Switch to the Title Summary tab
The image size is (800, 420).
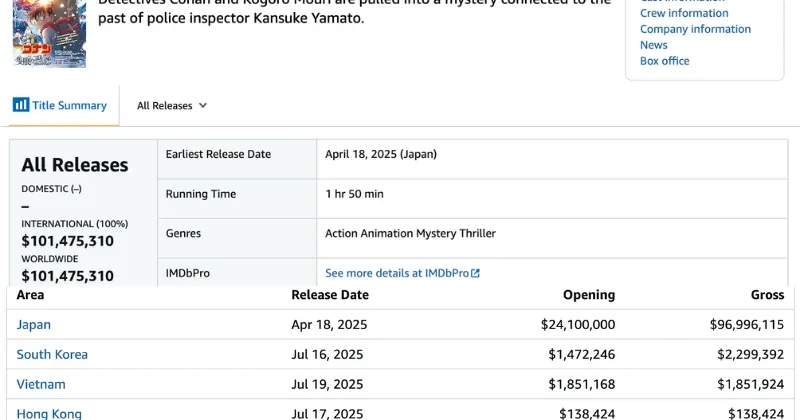click(x=60, y=105)
